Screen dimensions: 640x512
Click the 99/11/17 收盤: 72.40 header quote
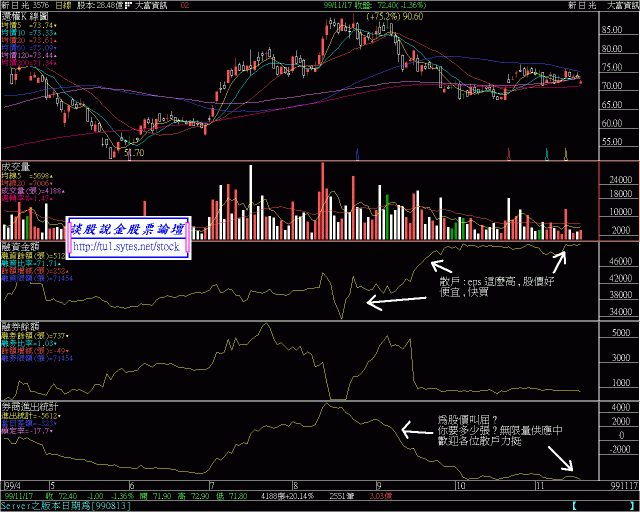[x=375, y=5]
